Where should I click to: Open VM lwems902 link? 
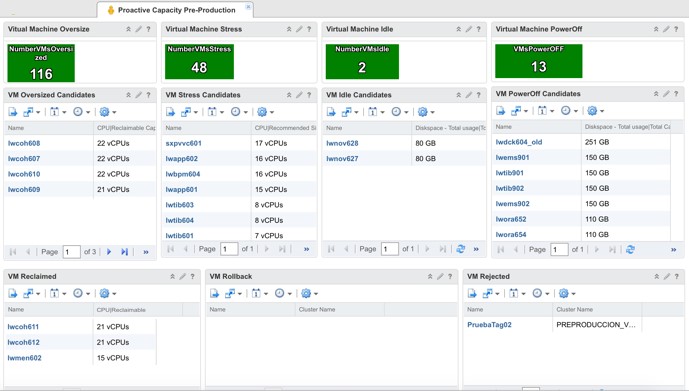click(513, 204)
